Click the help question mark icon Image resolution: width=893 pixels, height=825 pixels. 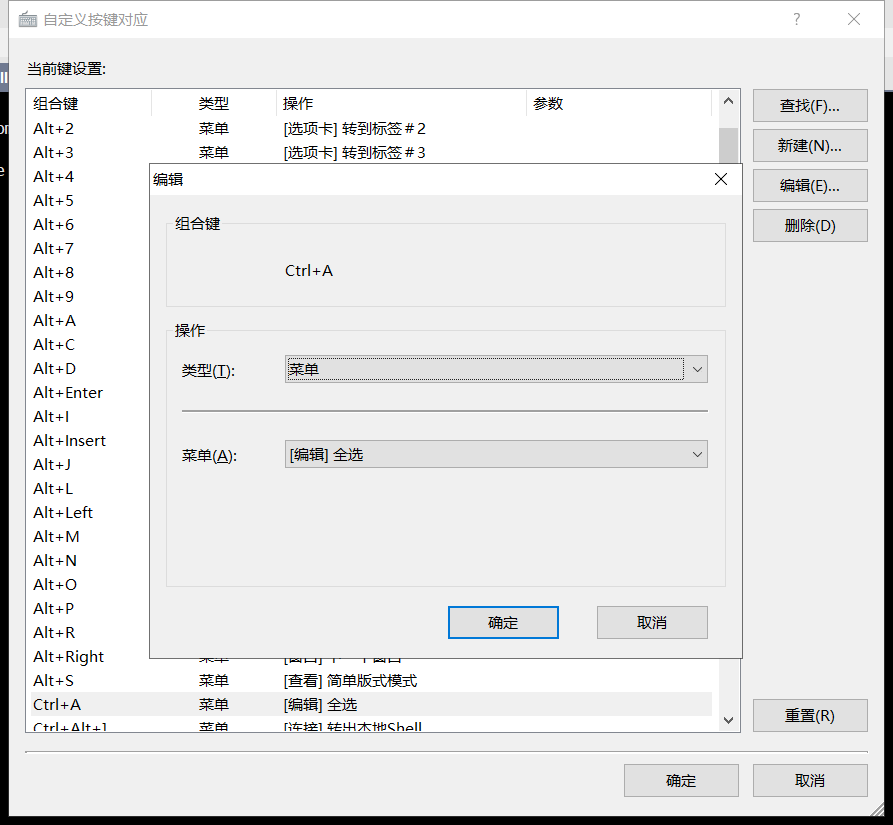796,19
